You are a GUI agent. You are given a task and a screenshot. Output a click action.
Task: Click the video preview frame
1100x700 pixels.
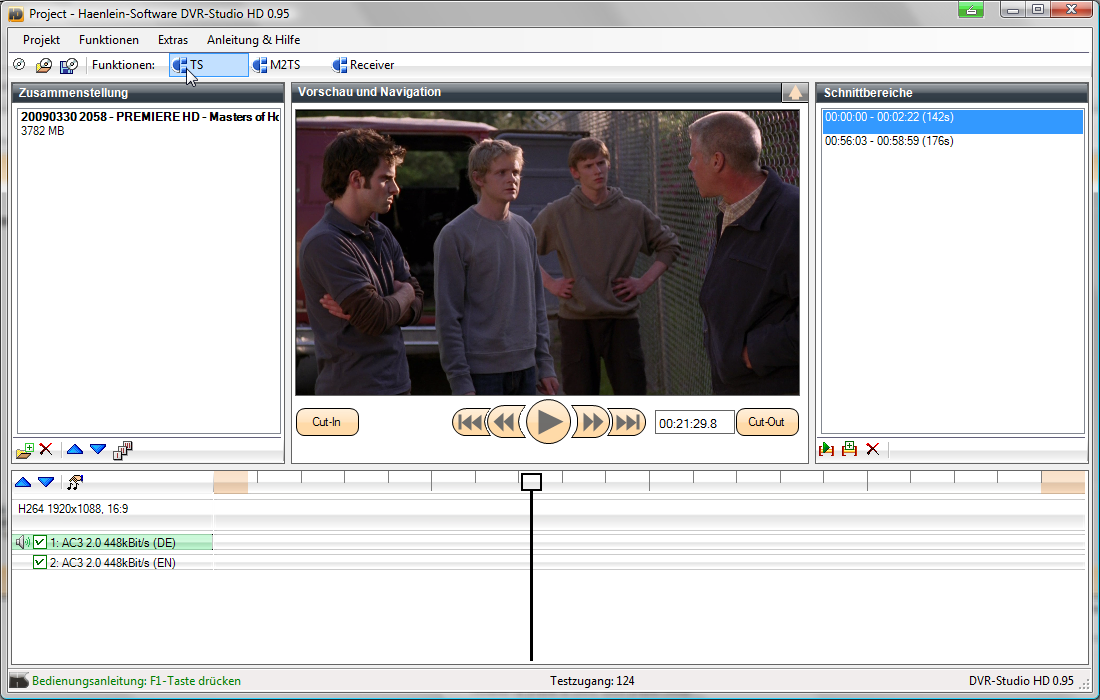[x=547, y=253]
